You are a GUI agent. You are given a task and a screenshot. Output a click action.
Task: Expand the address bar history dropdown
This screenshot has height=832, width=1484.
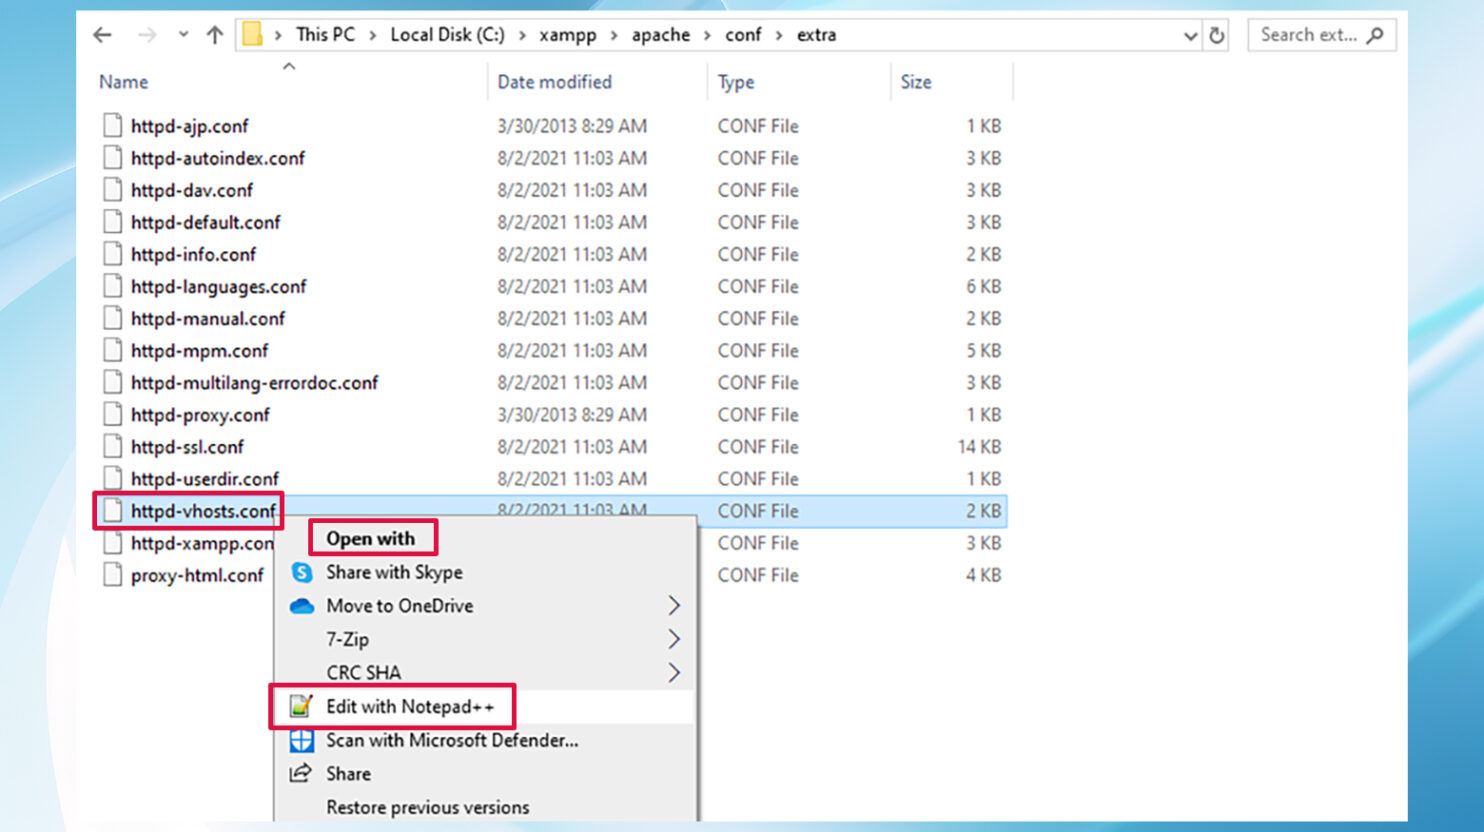click(1190, 35)
